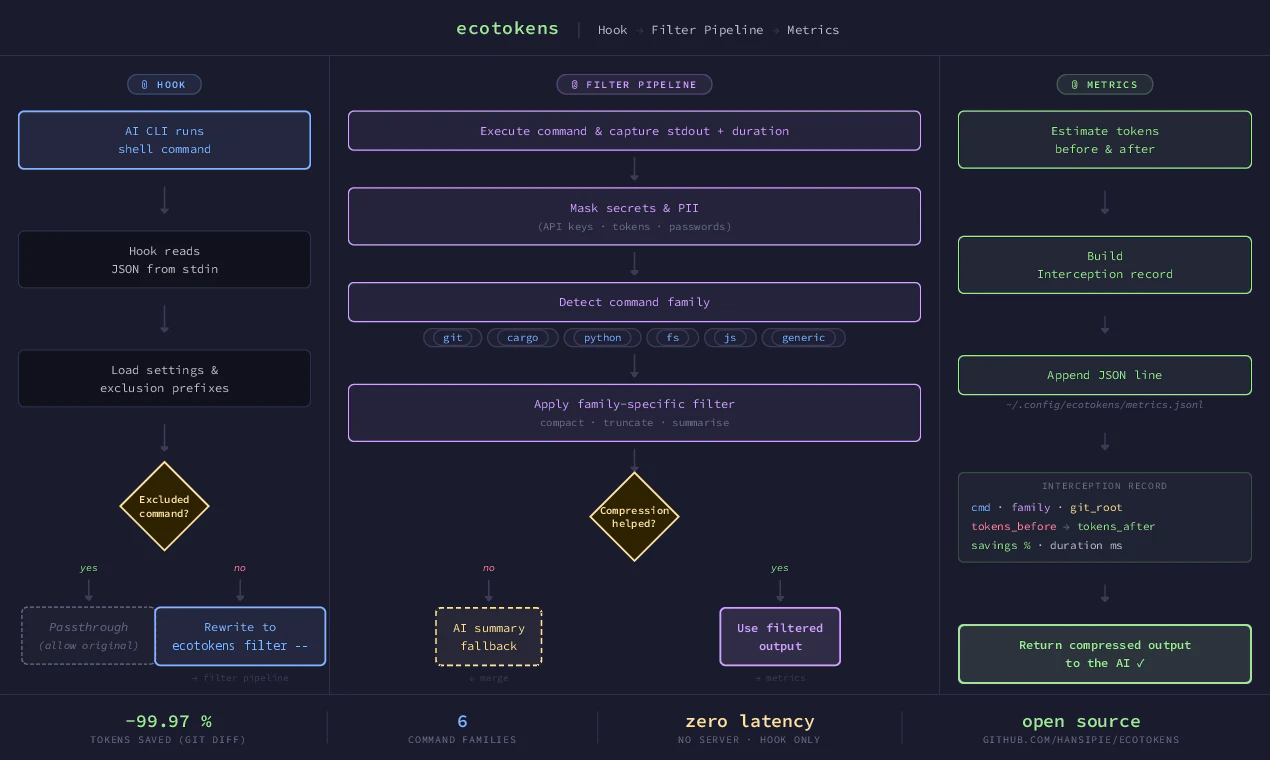Click the '→ filter pipeline' note
Viewport: 1270px width, 760px height.
[240, 678]
